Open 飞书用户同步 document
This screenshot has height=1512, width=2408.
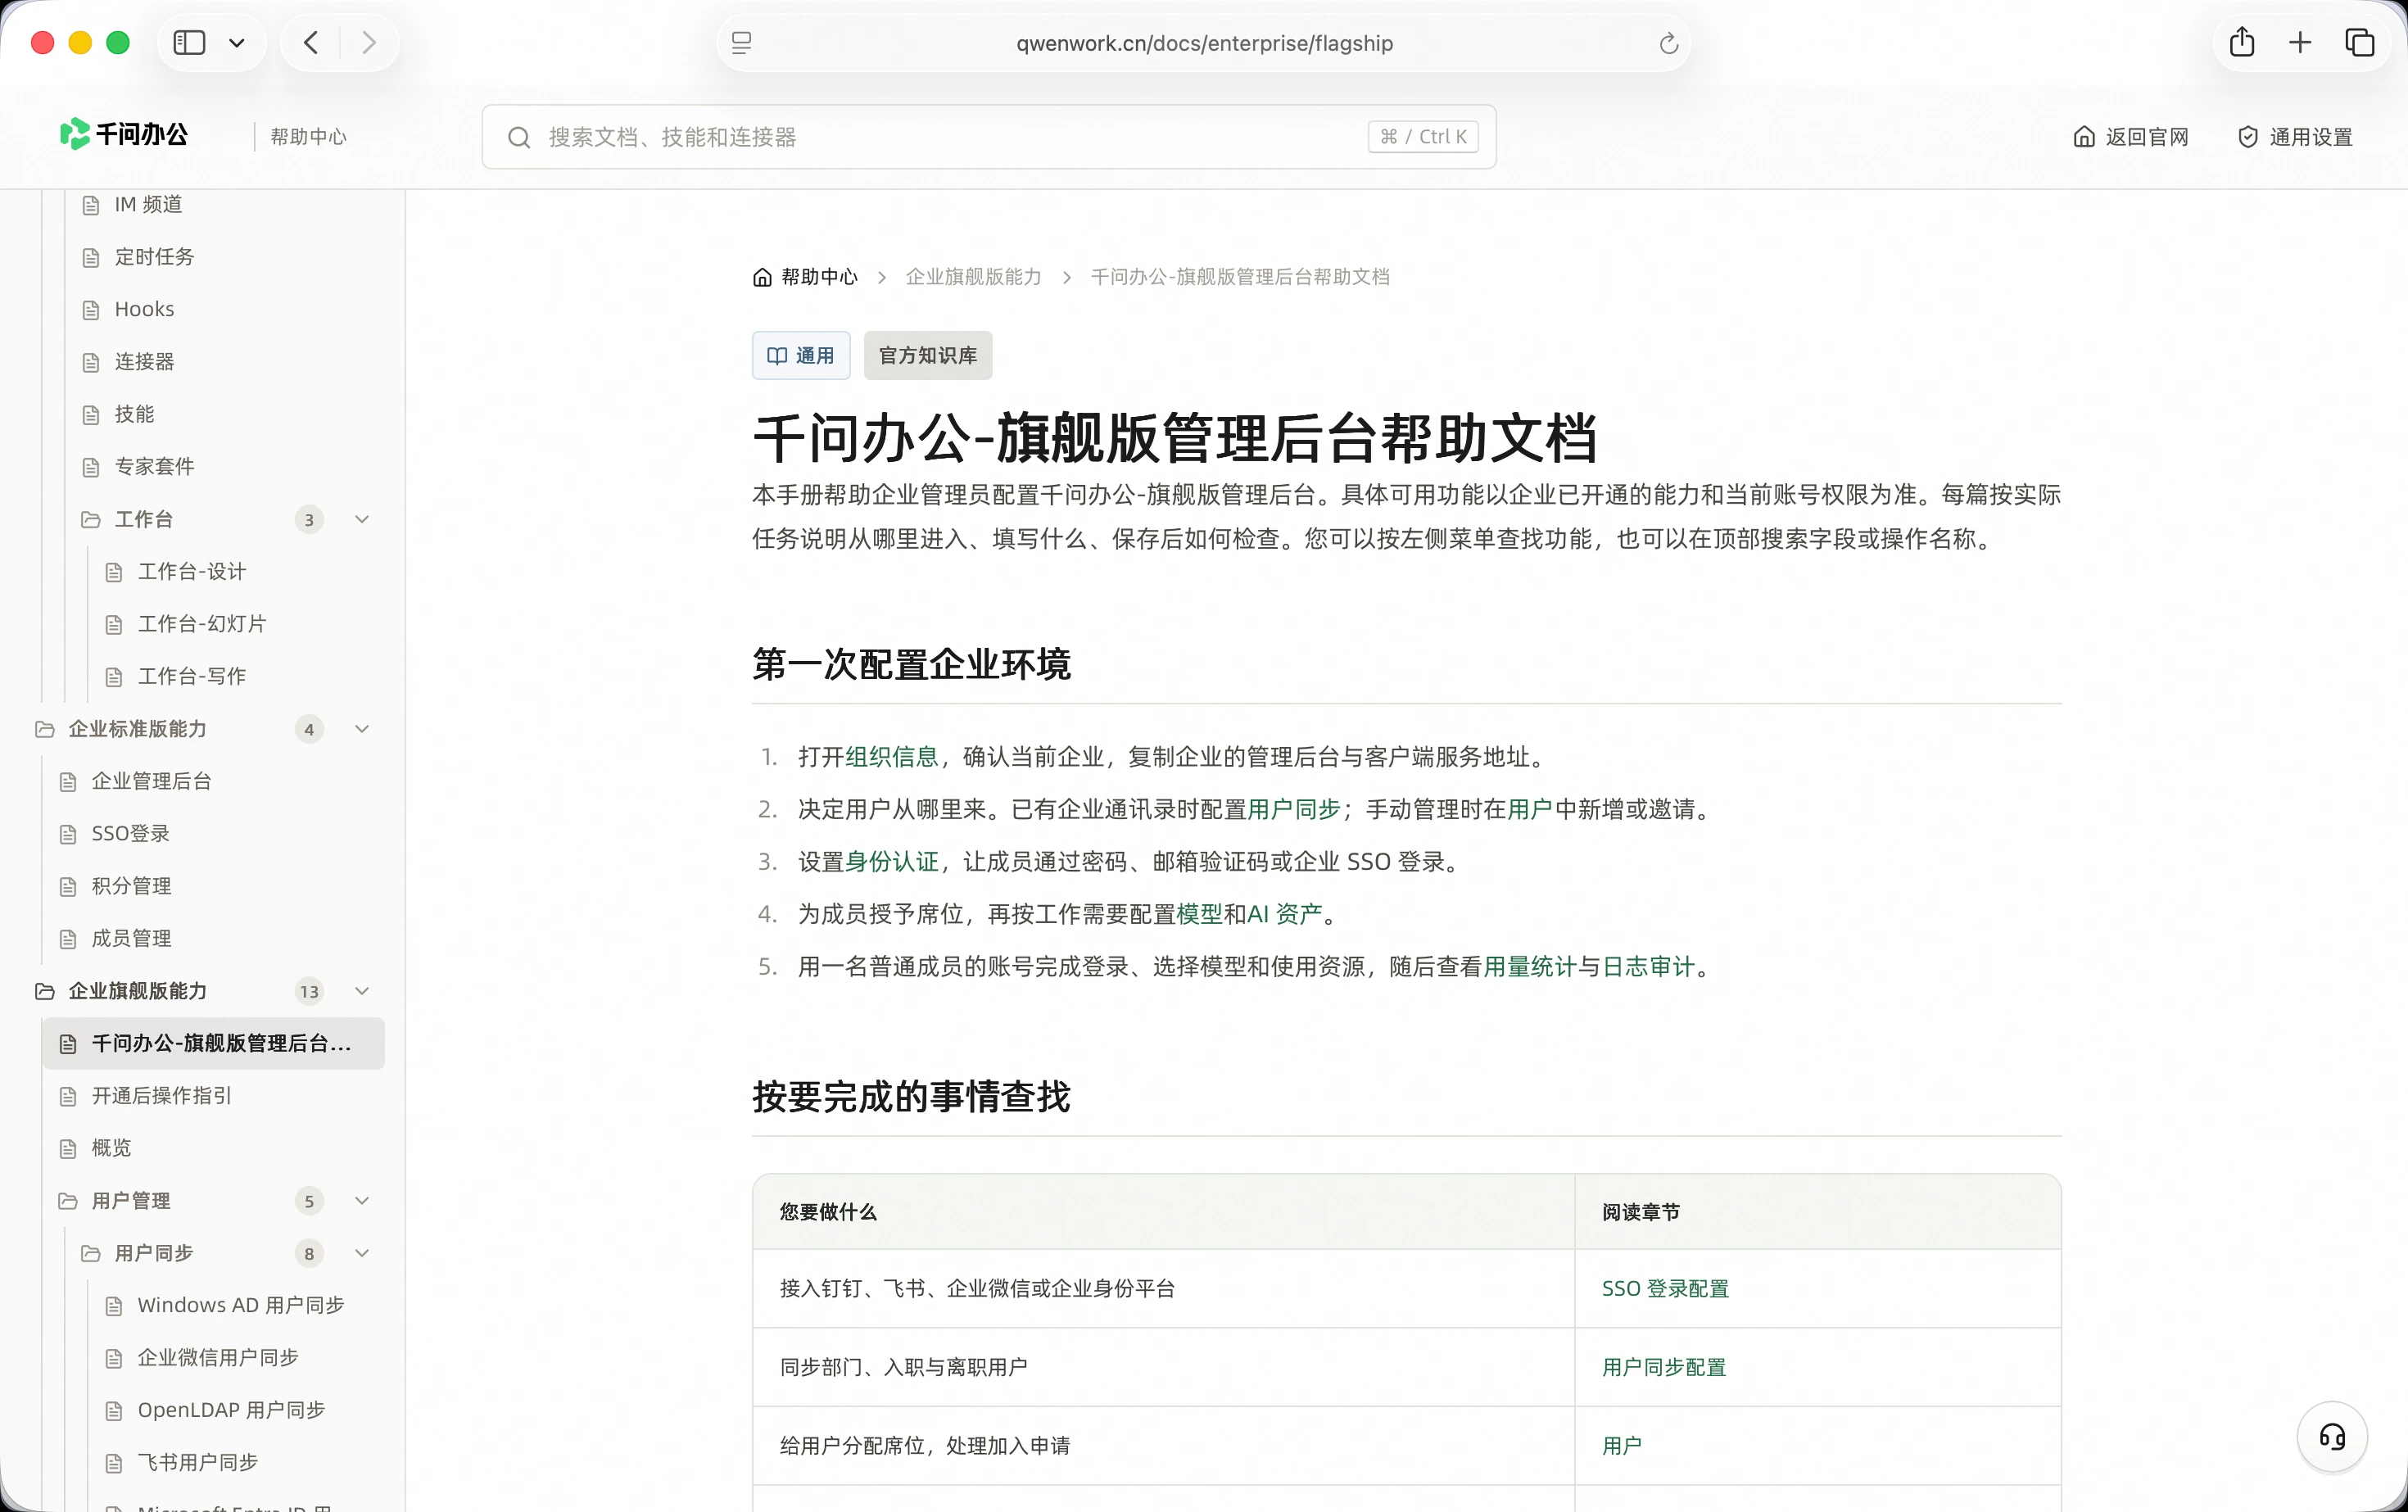pyautogui.click(x=197, y=1463)
